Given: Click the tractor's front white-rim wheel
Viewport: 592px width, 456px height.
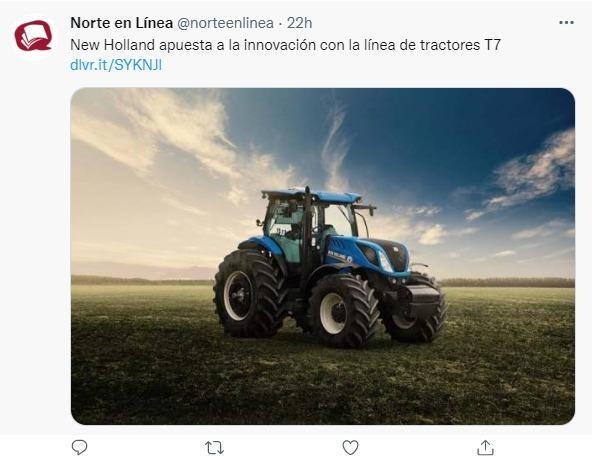Looking at the screenshot, I should (x=342, y=310).
